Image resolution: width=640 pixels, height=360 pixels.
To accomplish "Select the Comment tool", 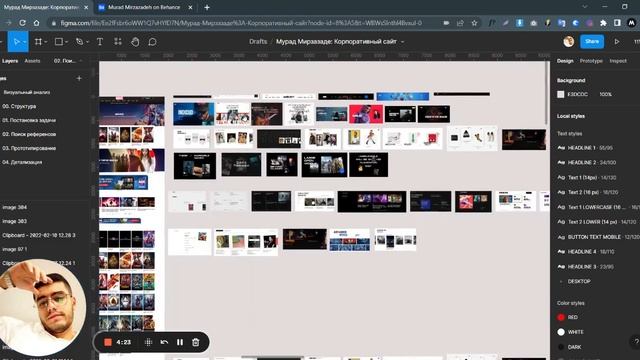I will click(x=152, y=42).
